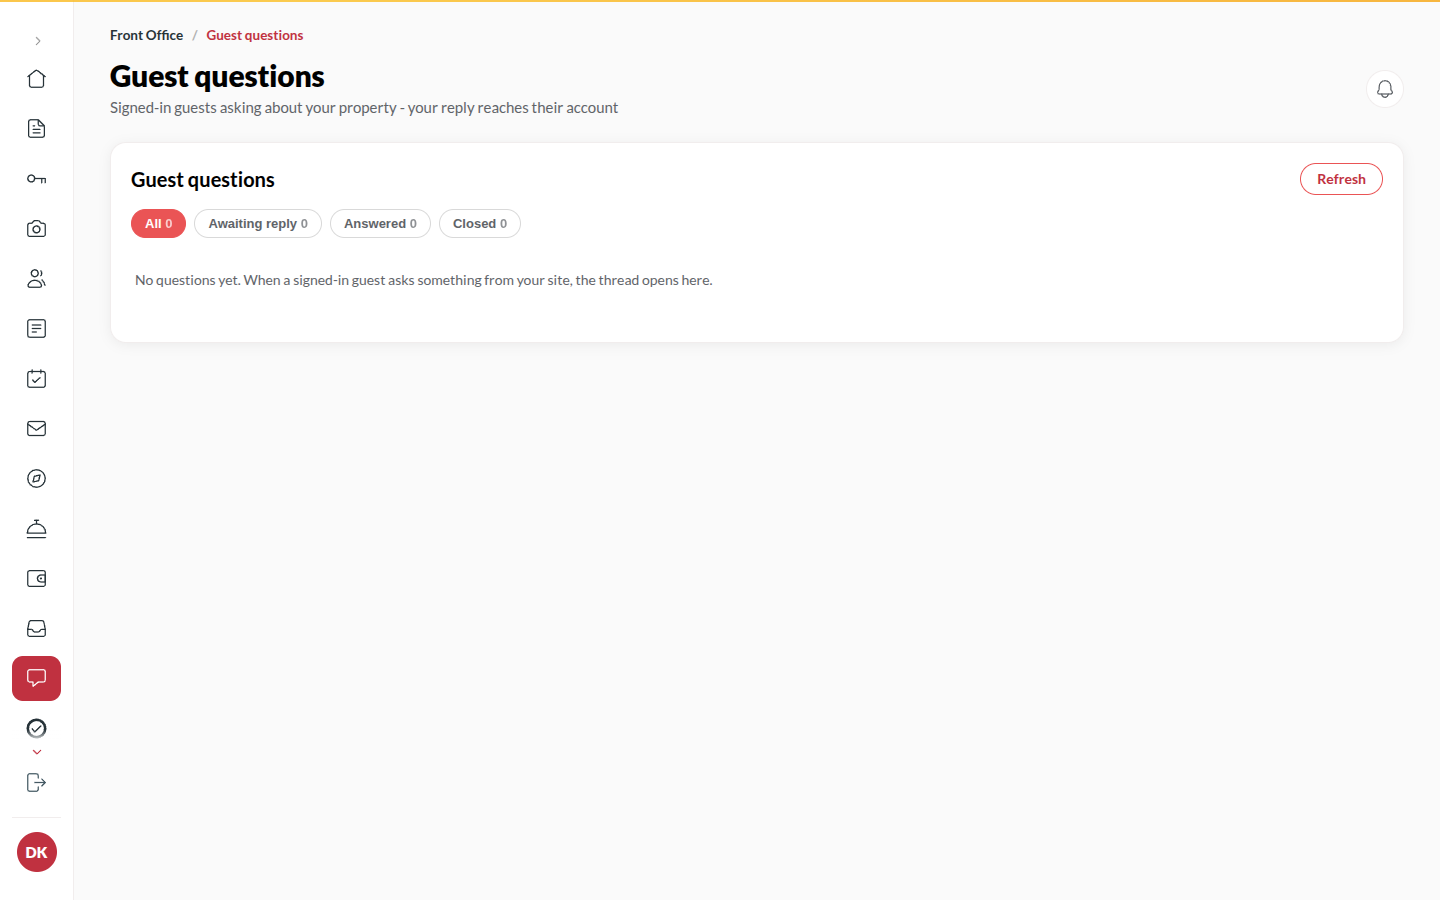Image resolution: width=1440 pixels, height=900 pixels.
Task: Filter by Awaiting reply
Action: (x=258, y=224)
